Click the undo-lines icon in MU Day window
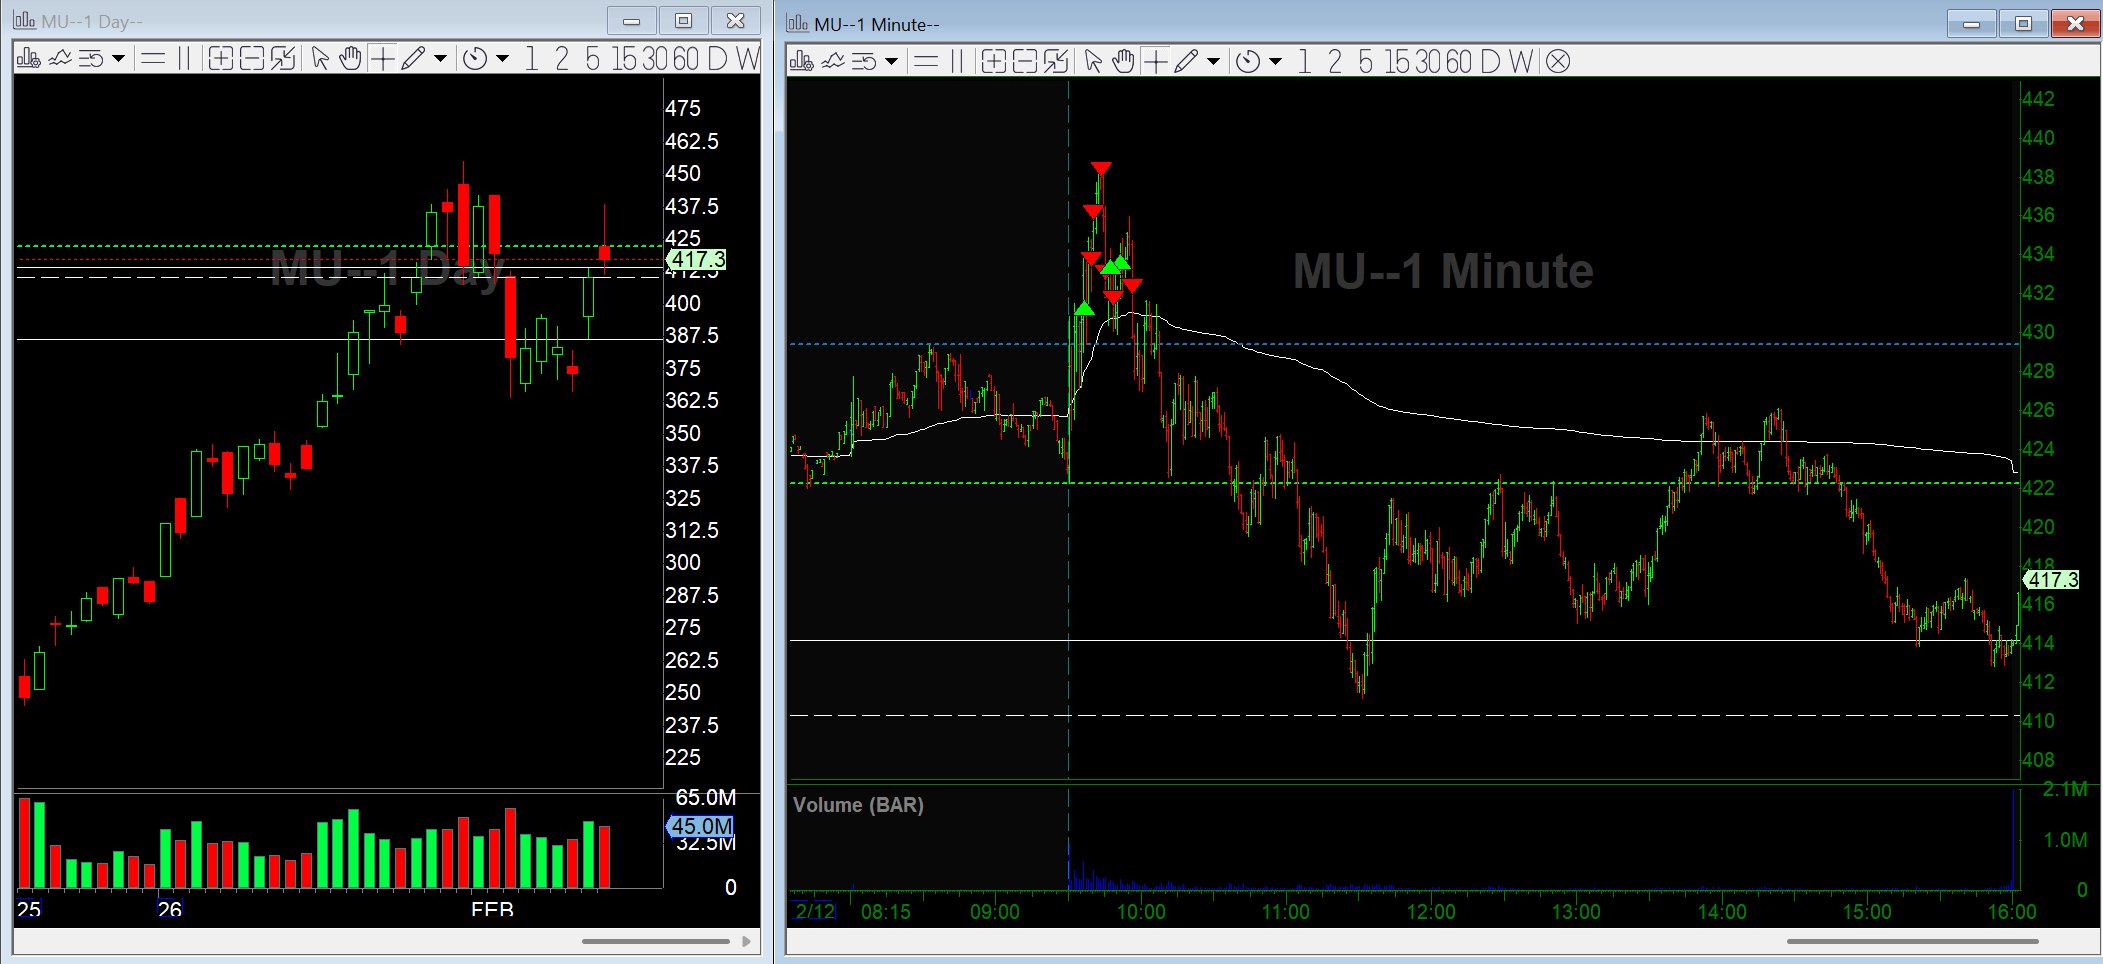Image resolution: width=2103 pixels, height=964 pixels. click(91, 59)
